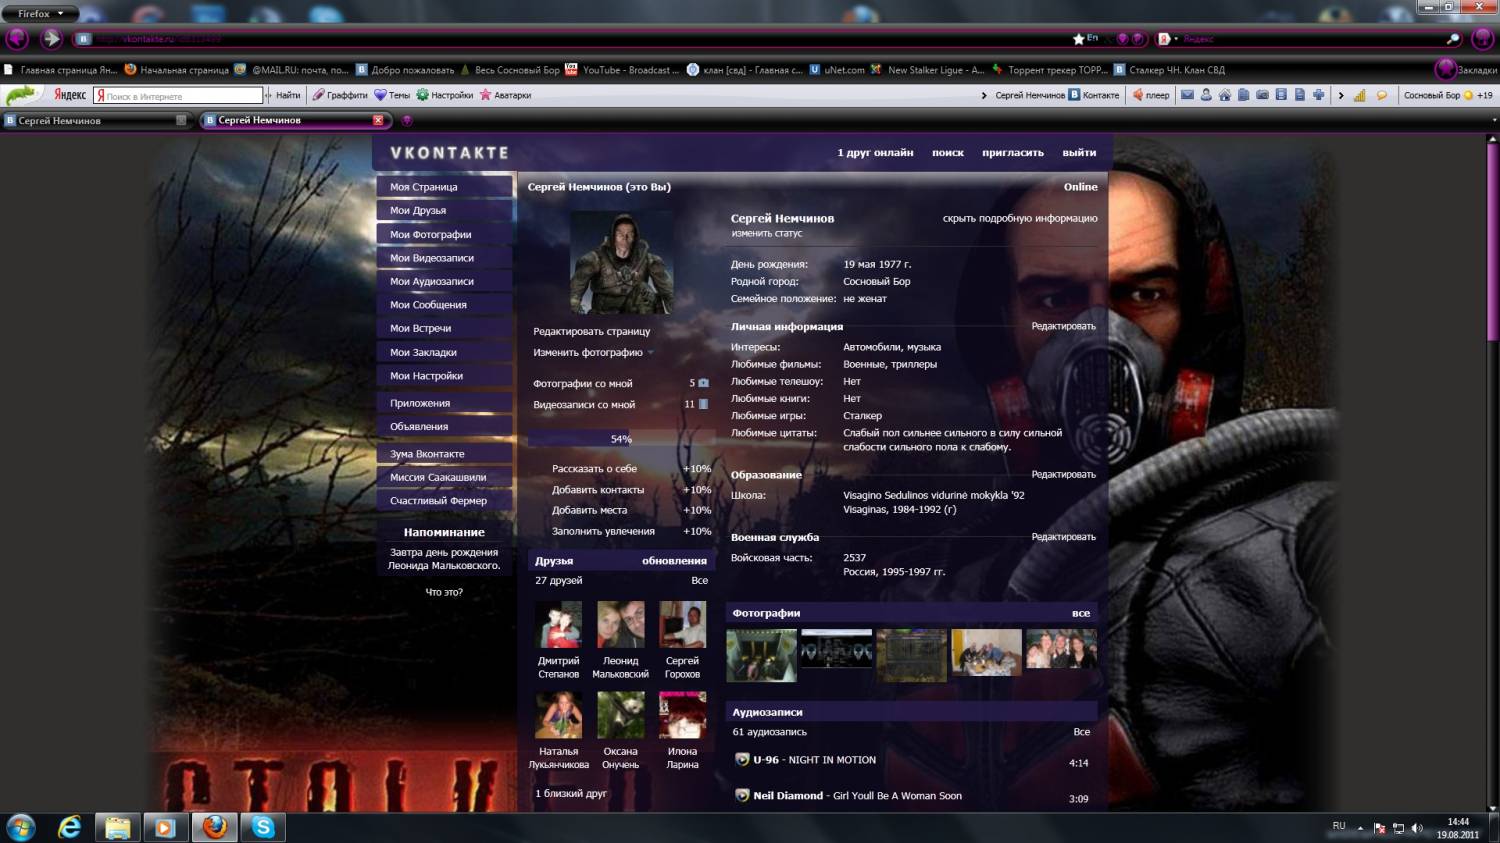Open the search engine dropdown in search bar
Viewport: 1500px width, 843px height.
[1165, 39]
